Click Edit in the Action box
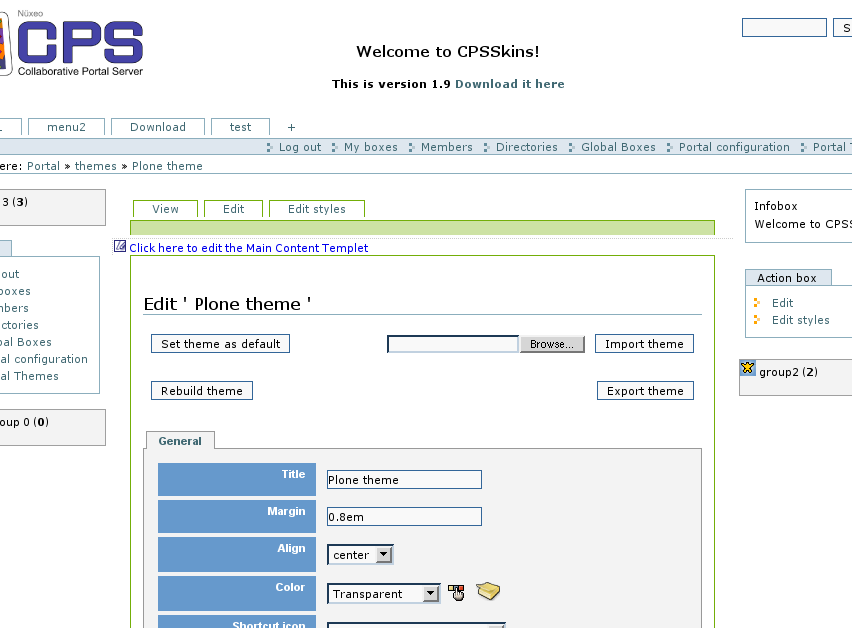This screenshot has width=852, height=628. [x=782, y=303]
